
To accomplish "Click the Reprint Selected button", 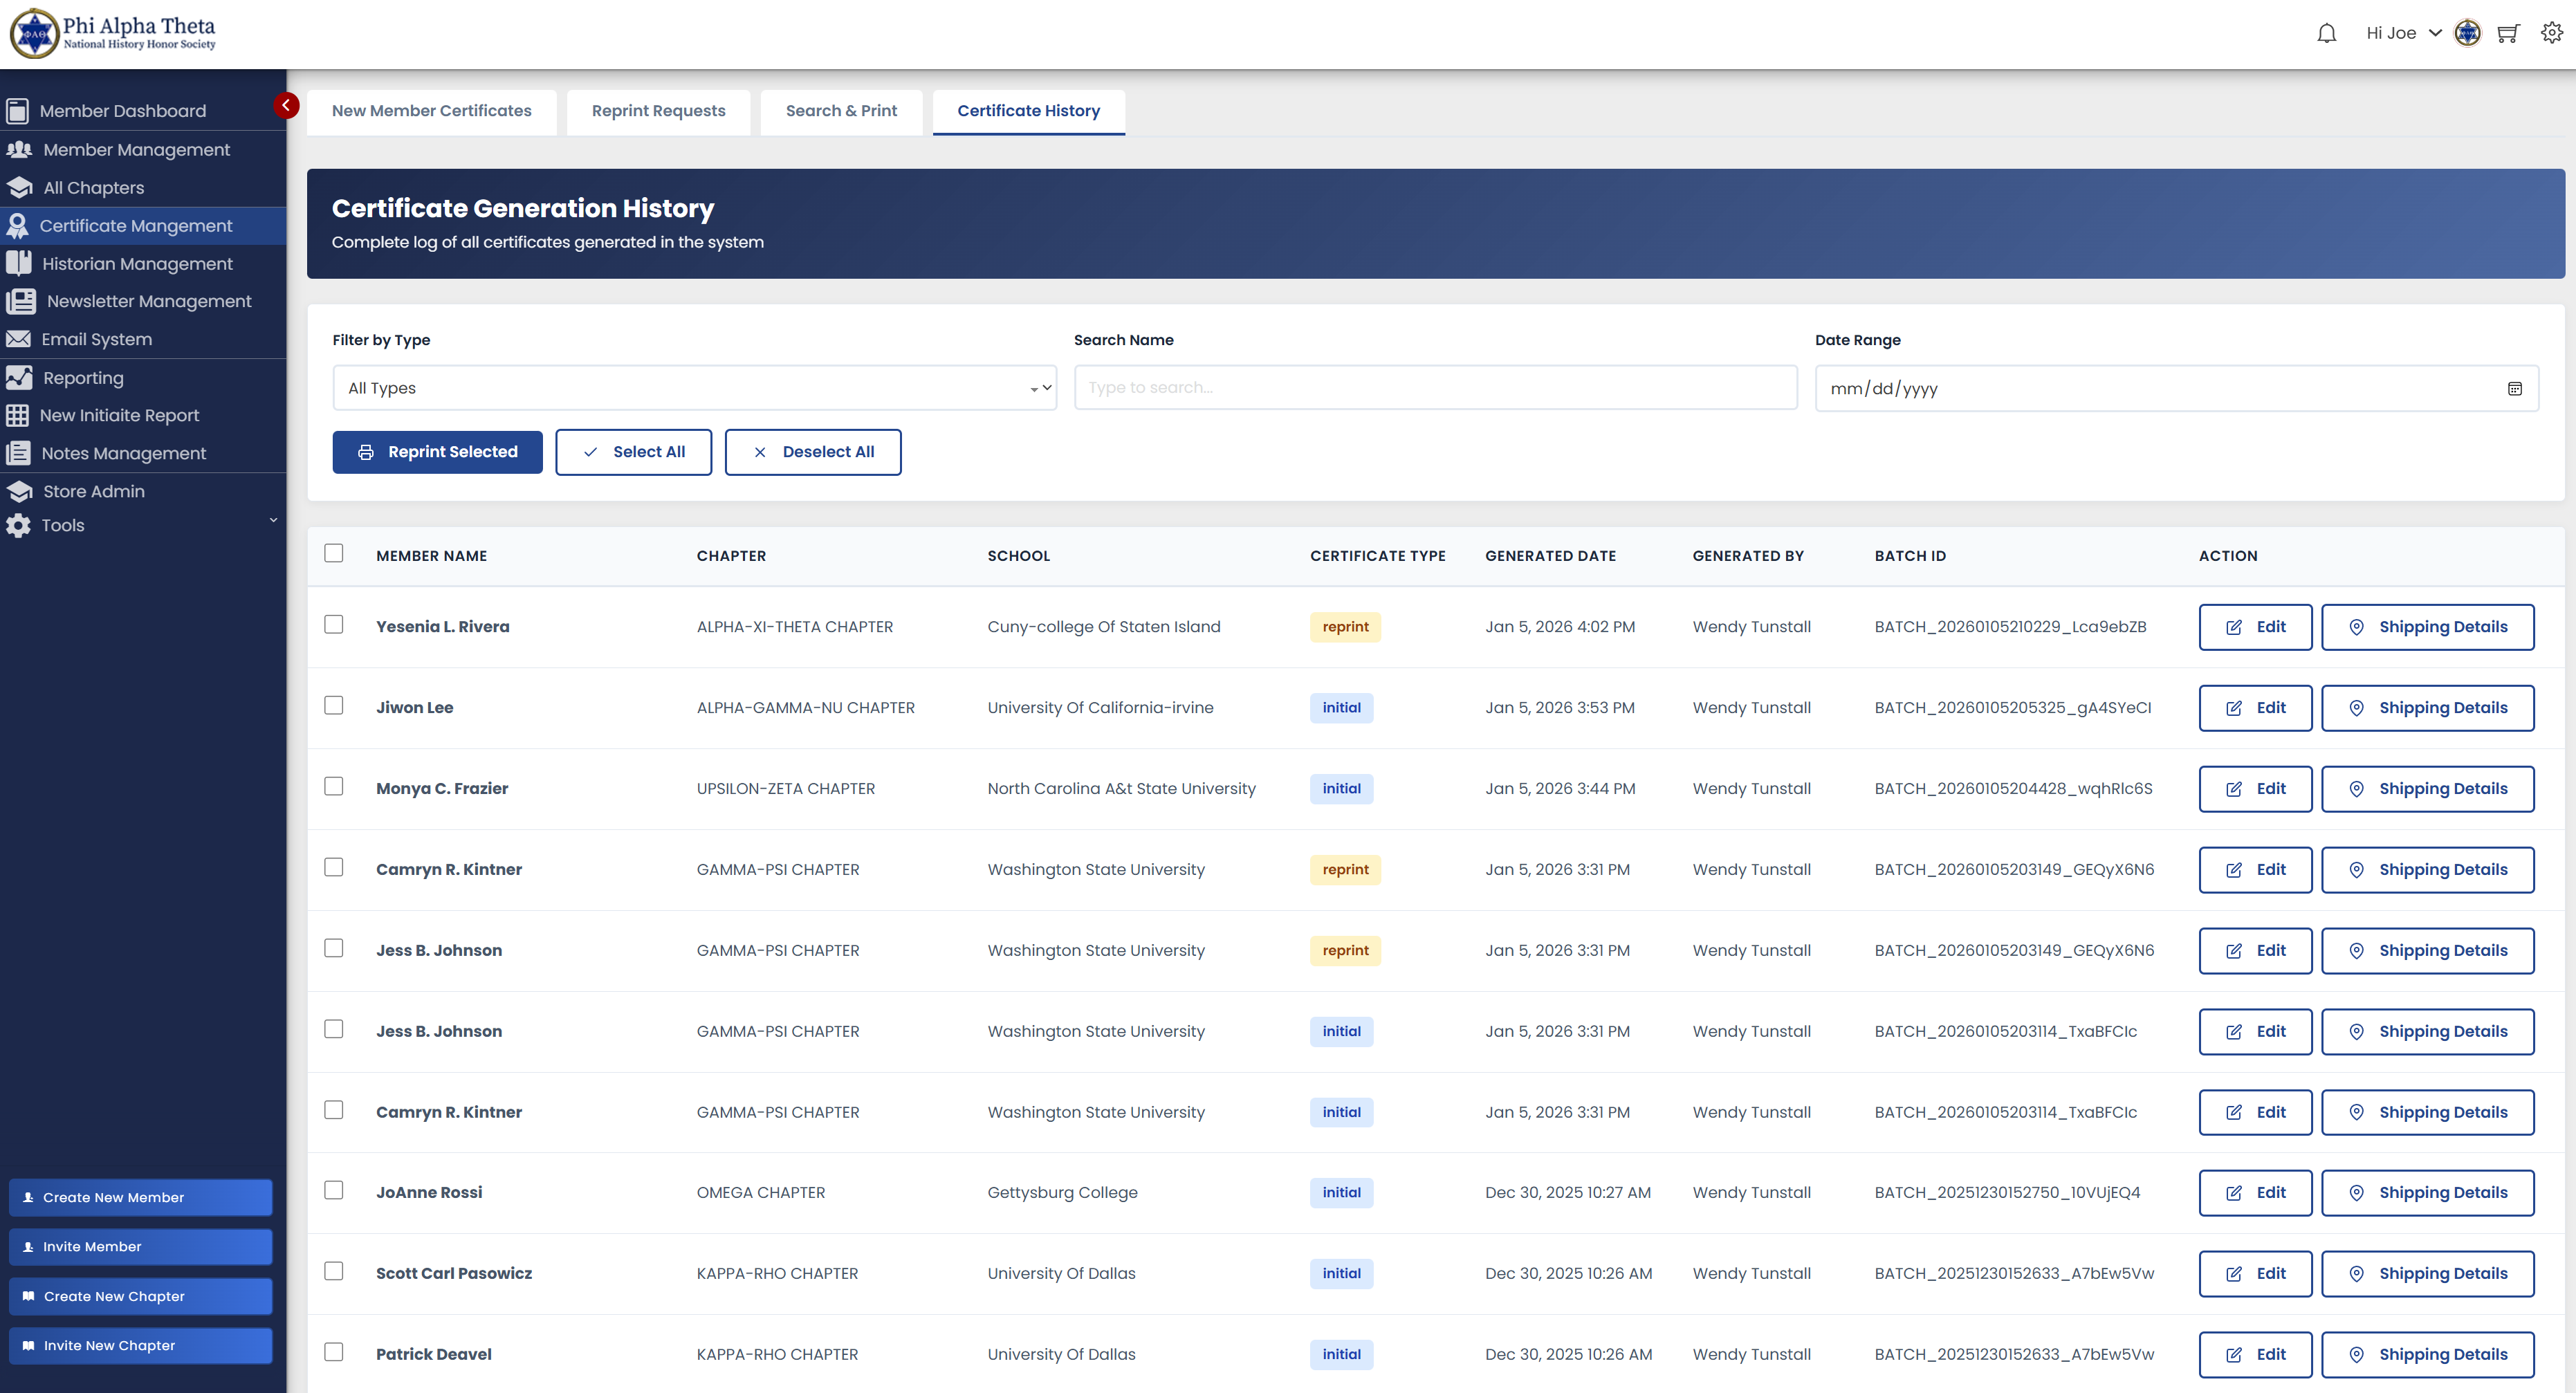I will point(437,452).
